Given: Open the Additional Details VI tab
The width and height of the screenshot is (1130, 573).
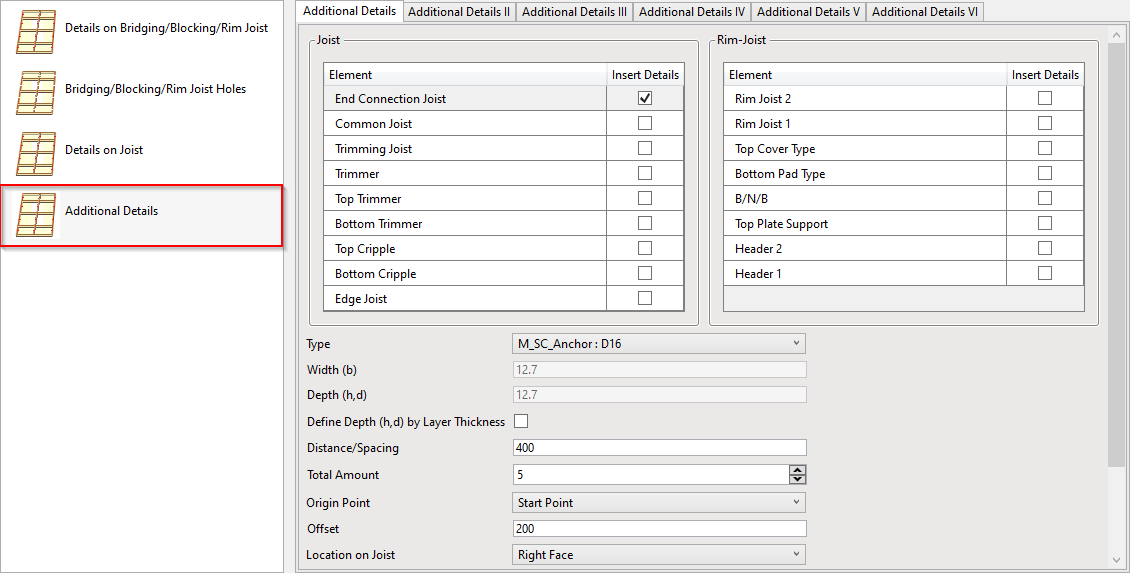Looking at the screenshot, I should [x=925, y=12].
